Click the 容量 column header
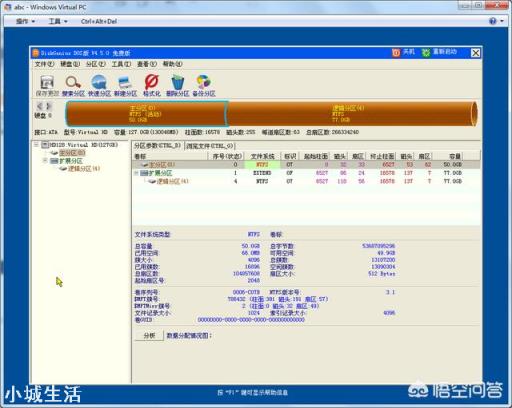 pos(449,156)
